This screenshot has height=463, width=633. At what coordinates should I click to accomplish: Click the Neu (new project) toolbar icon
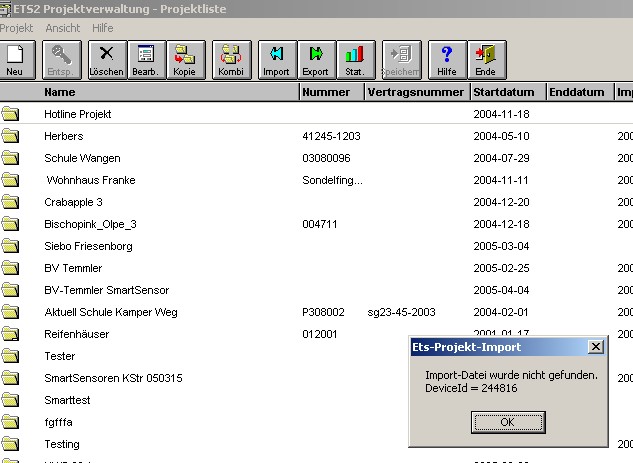(15, 59)
